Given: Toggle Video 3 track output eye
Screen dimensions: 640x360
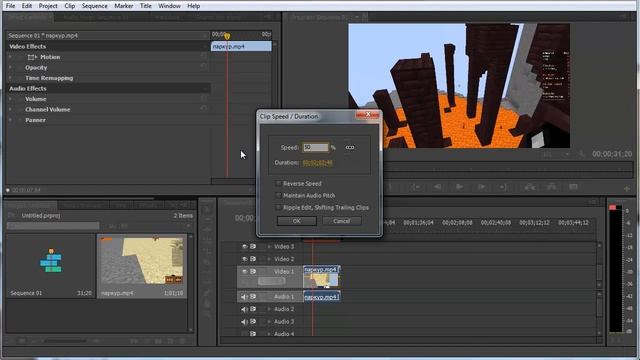Looking at the screenshot, I should [244, 247].
